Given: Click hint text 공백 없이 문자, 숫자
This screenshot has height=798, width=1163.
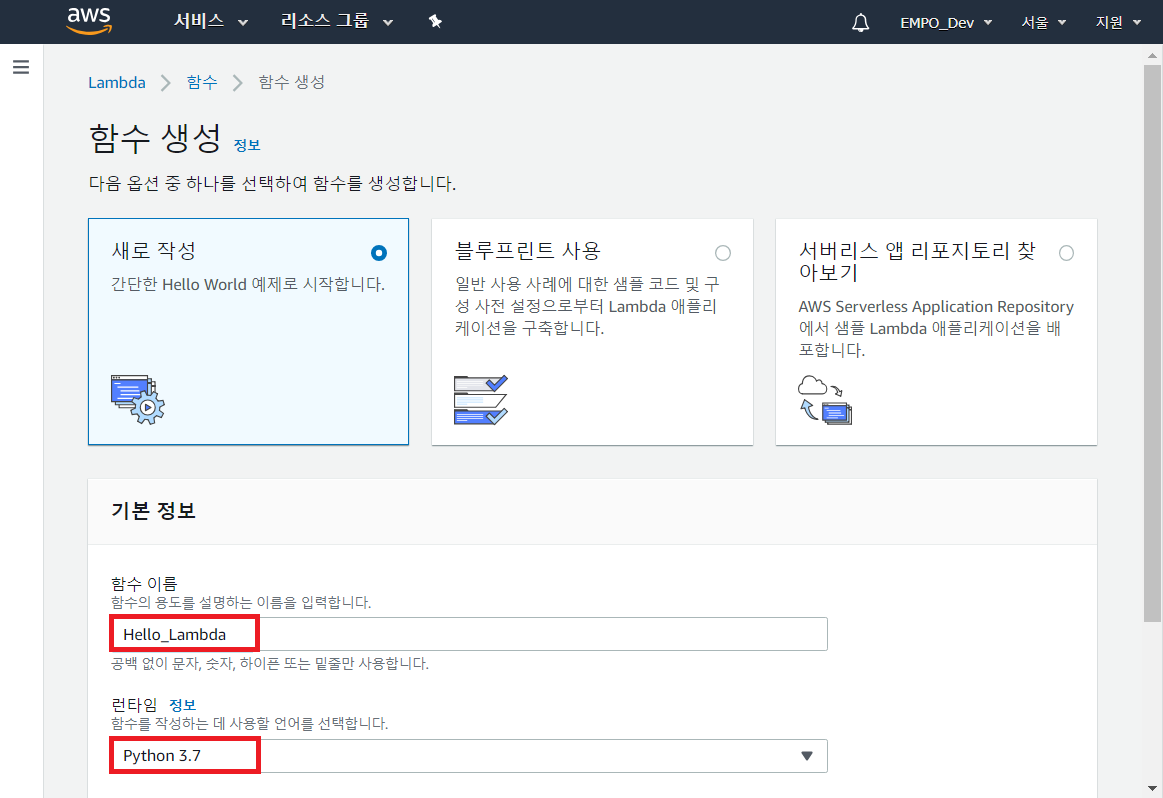Looking at the screenshot, I should [270, 664].
